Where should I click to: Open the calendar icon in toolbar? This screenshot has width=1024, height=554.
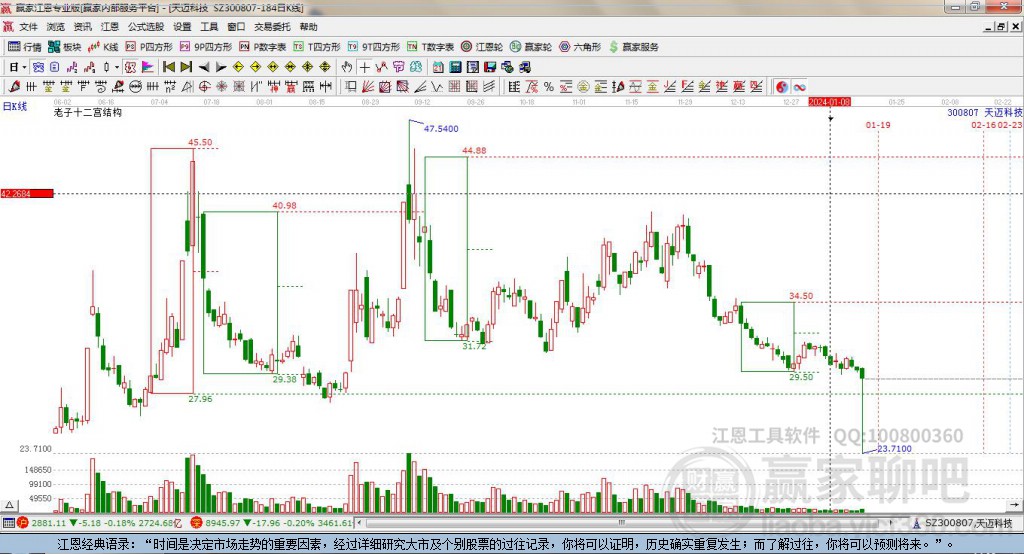coord(438,67)
